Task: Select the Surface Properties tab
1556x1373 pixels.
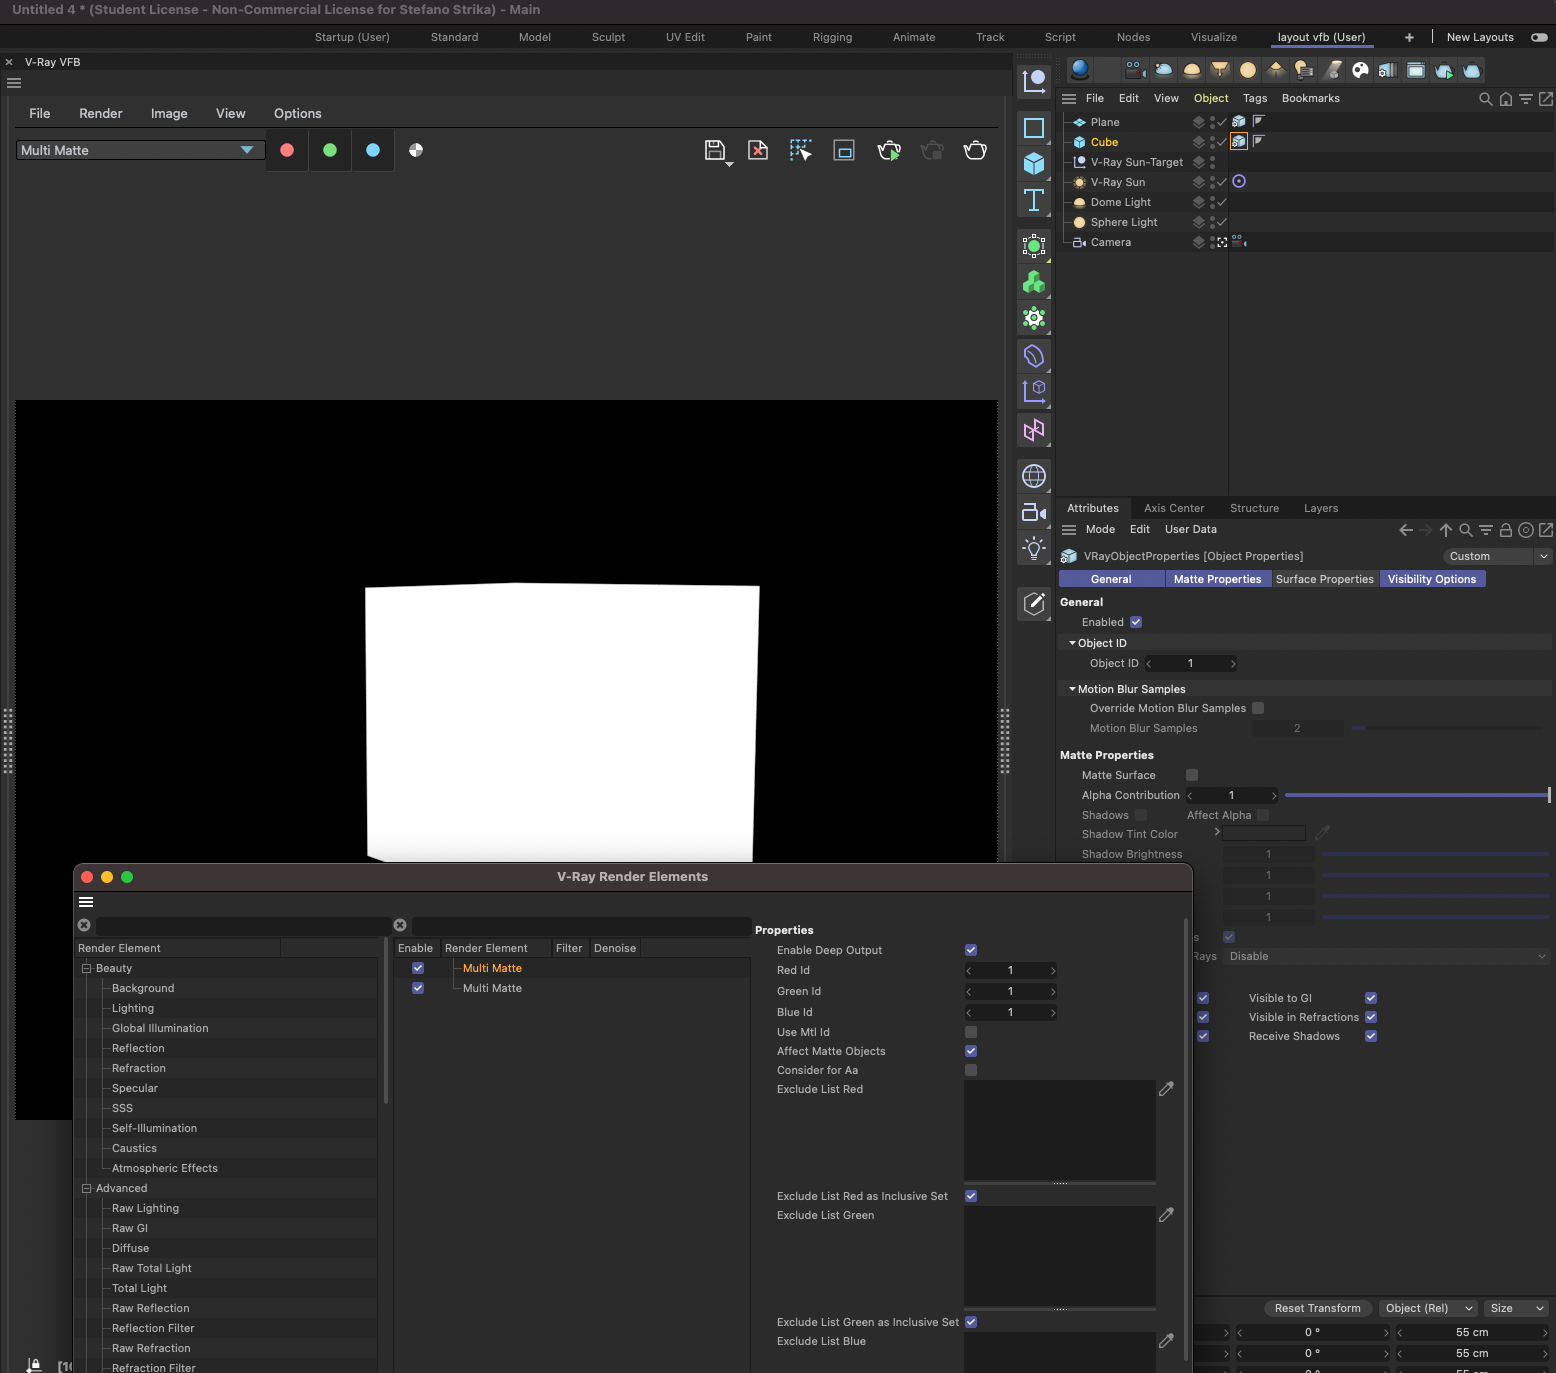Action: point(1325,579)
